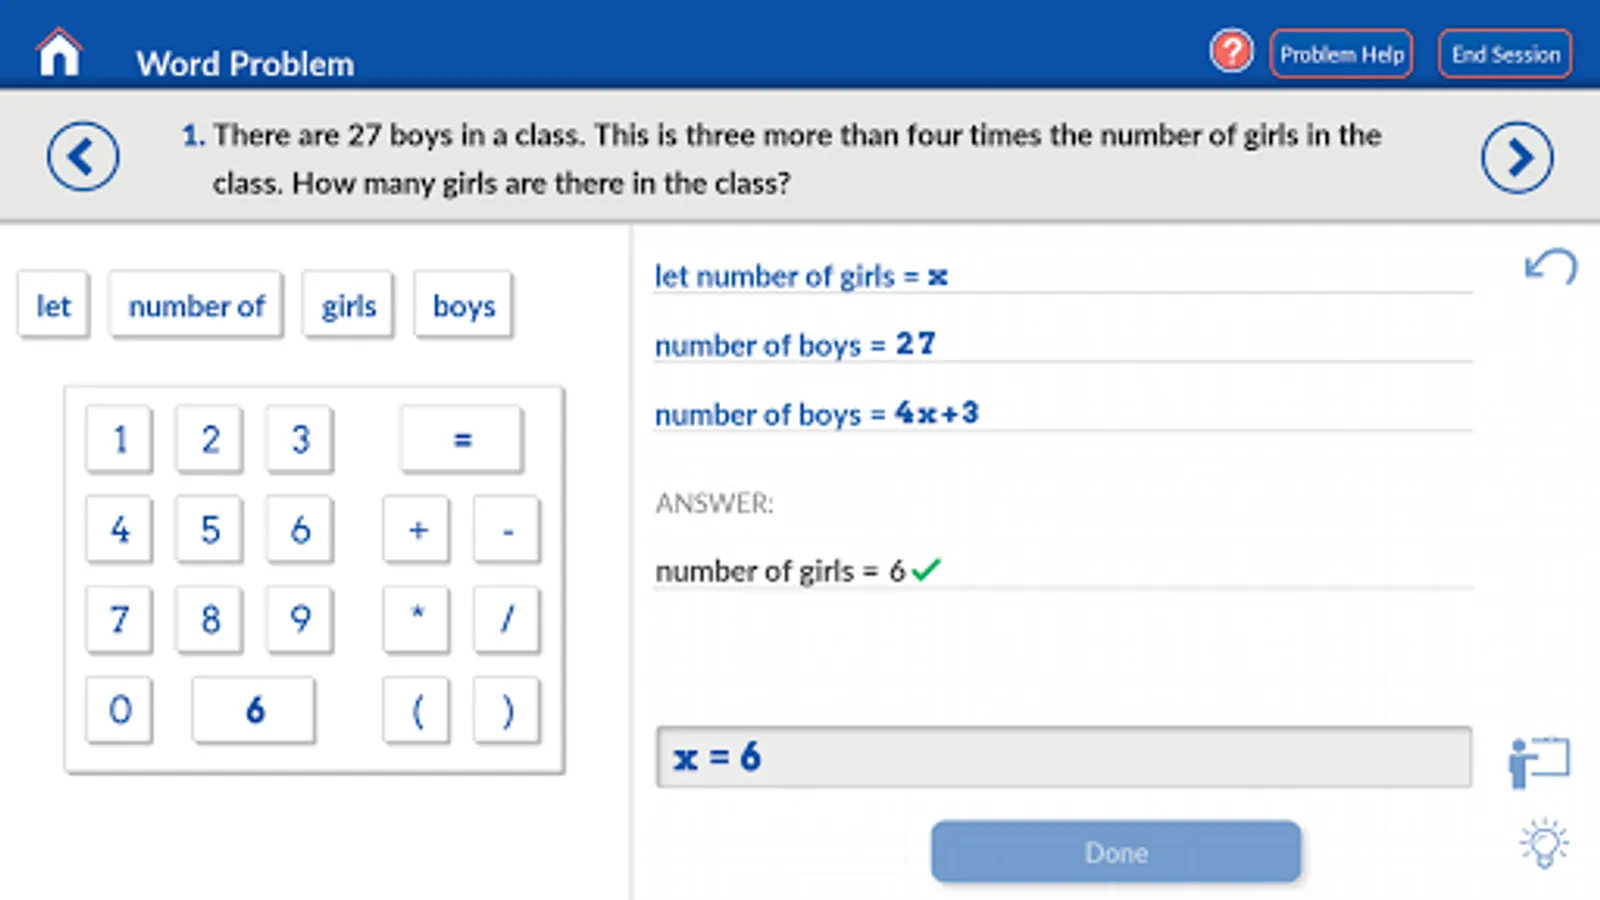1600x900 pixels.
Task: Insert the phrase 'number of'
Action: [196, 305]
